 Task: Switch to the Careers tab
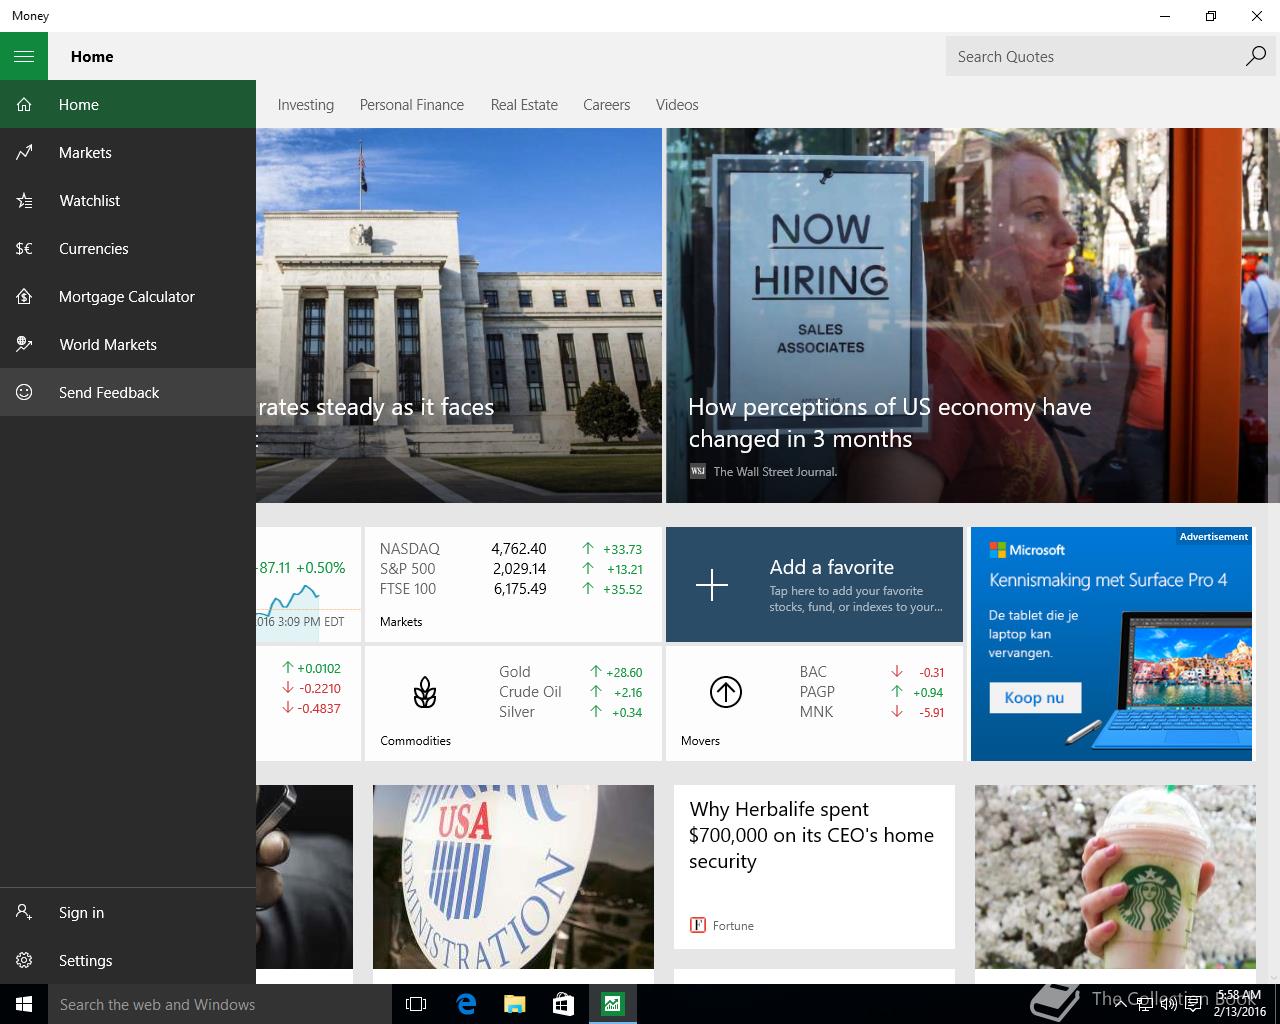point(607,104)
